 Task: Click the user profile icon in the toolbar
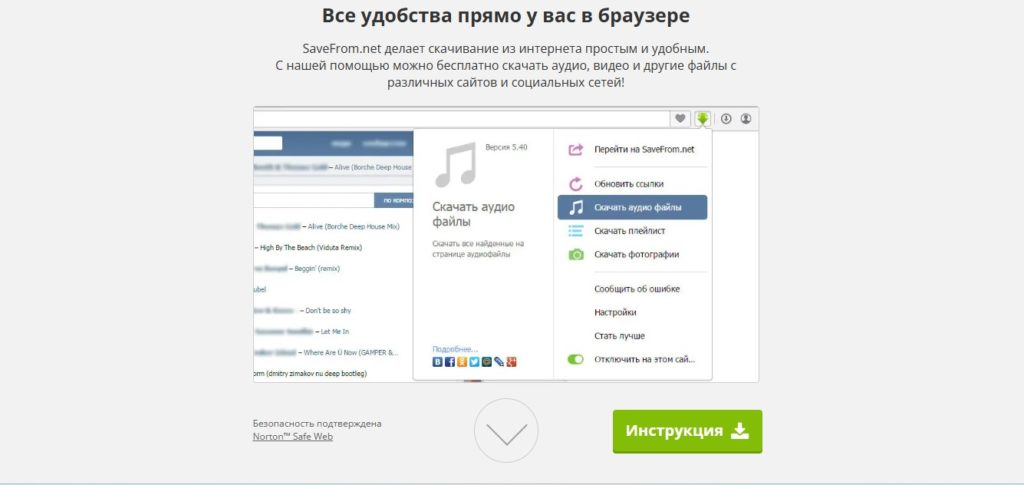[746, 119]
